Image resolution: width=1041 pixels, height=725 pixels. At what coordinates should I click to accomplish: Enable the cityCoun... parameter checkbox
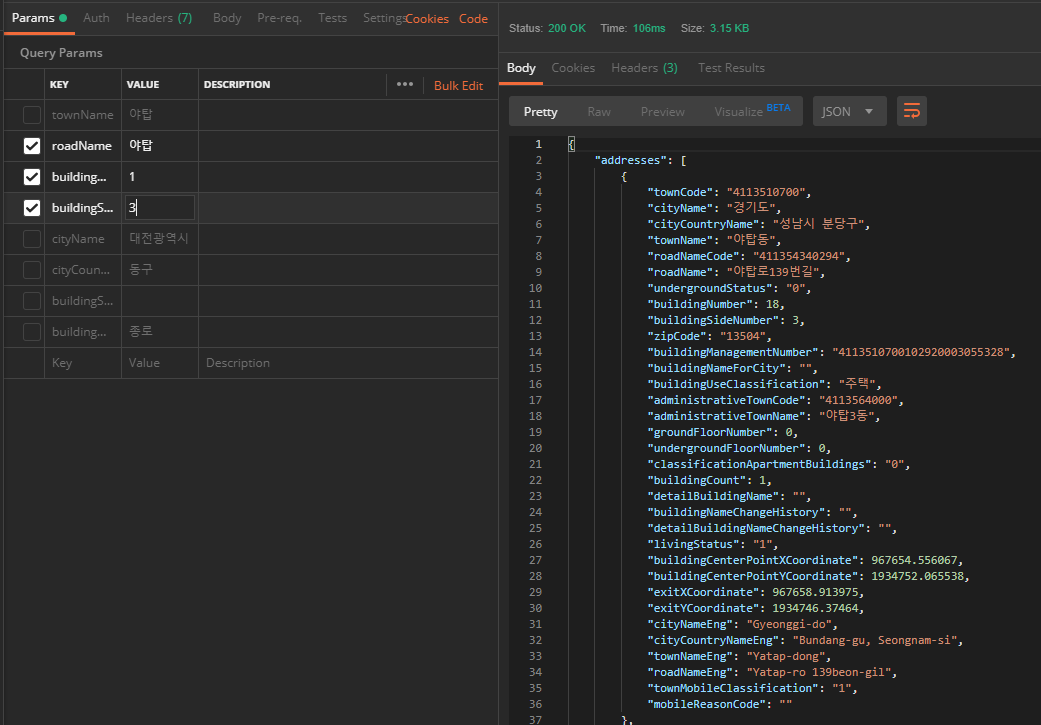(x=32, y=270)
